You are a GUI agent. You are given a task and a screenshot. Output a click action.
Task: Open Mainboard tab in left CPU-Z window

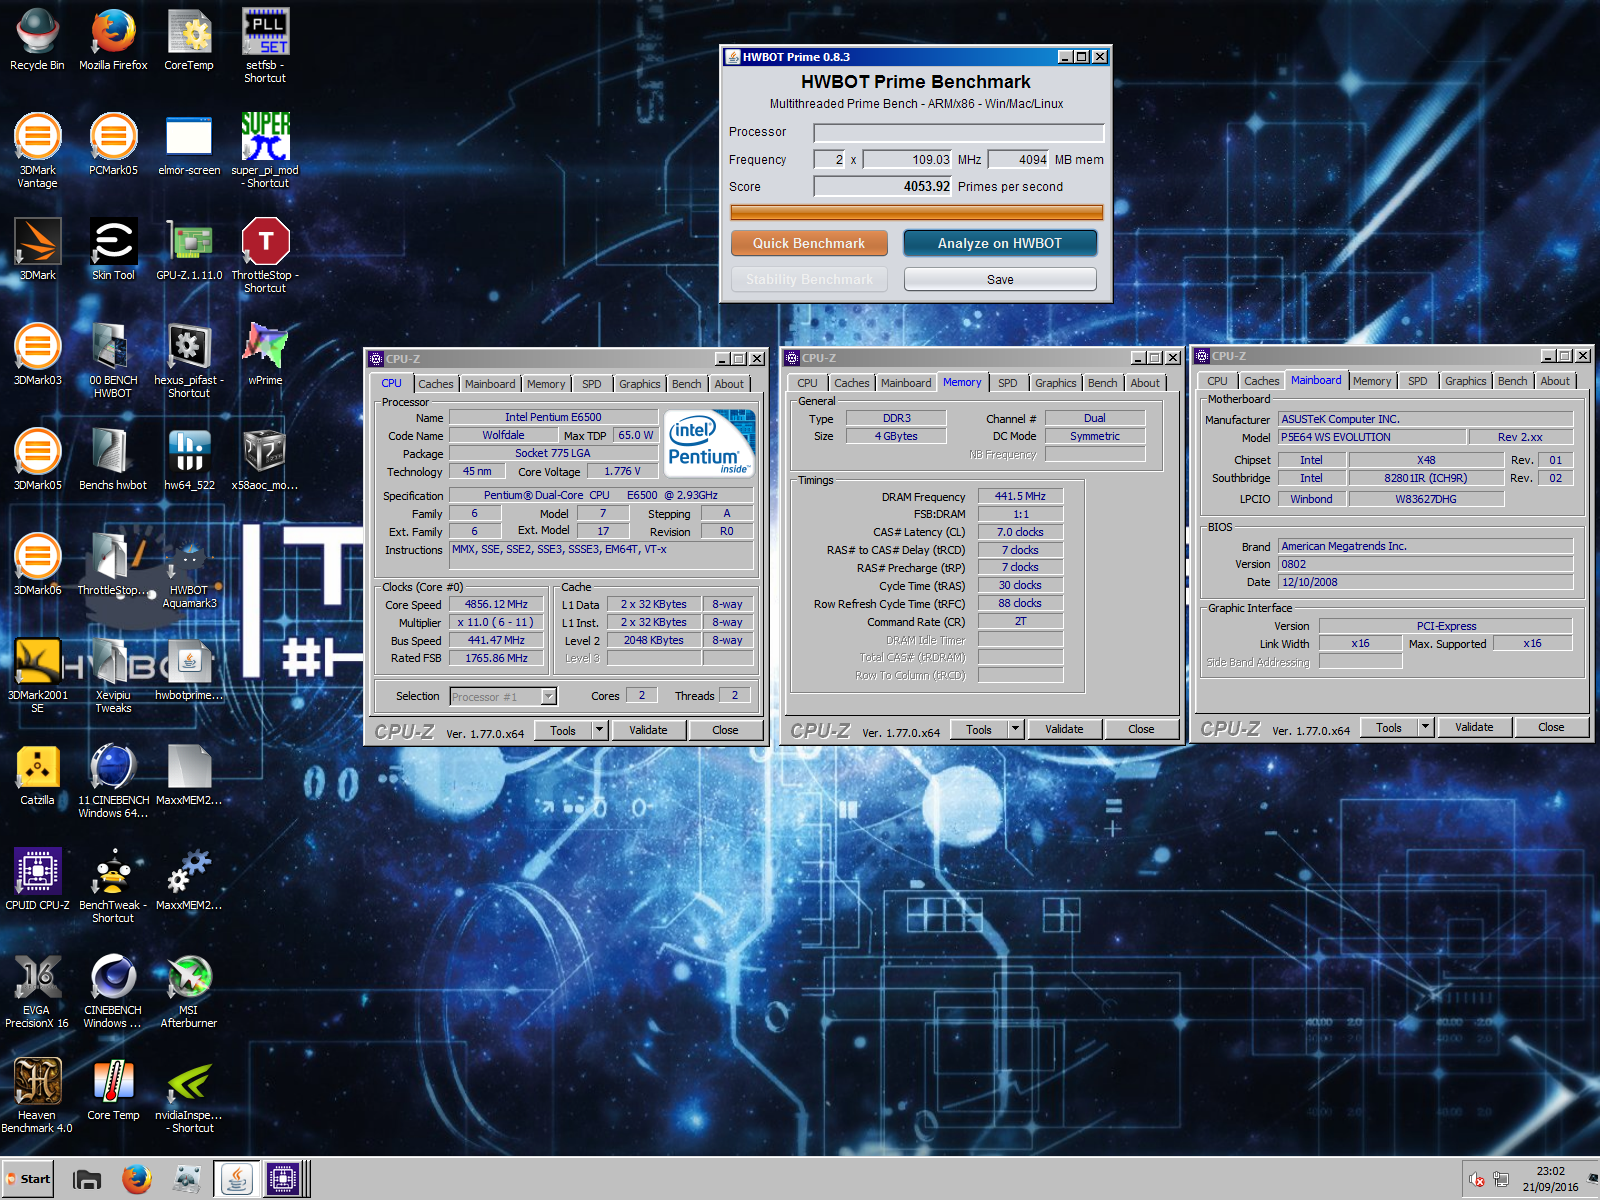click(x=490, y=384)
